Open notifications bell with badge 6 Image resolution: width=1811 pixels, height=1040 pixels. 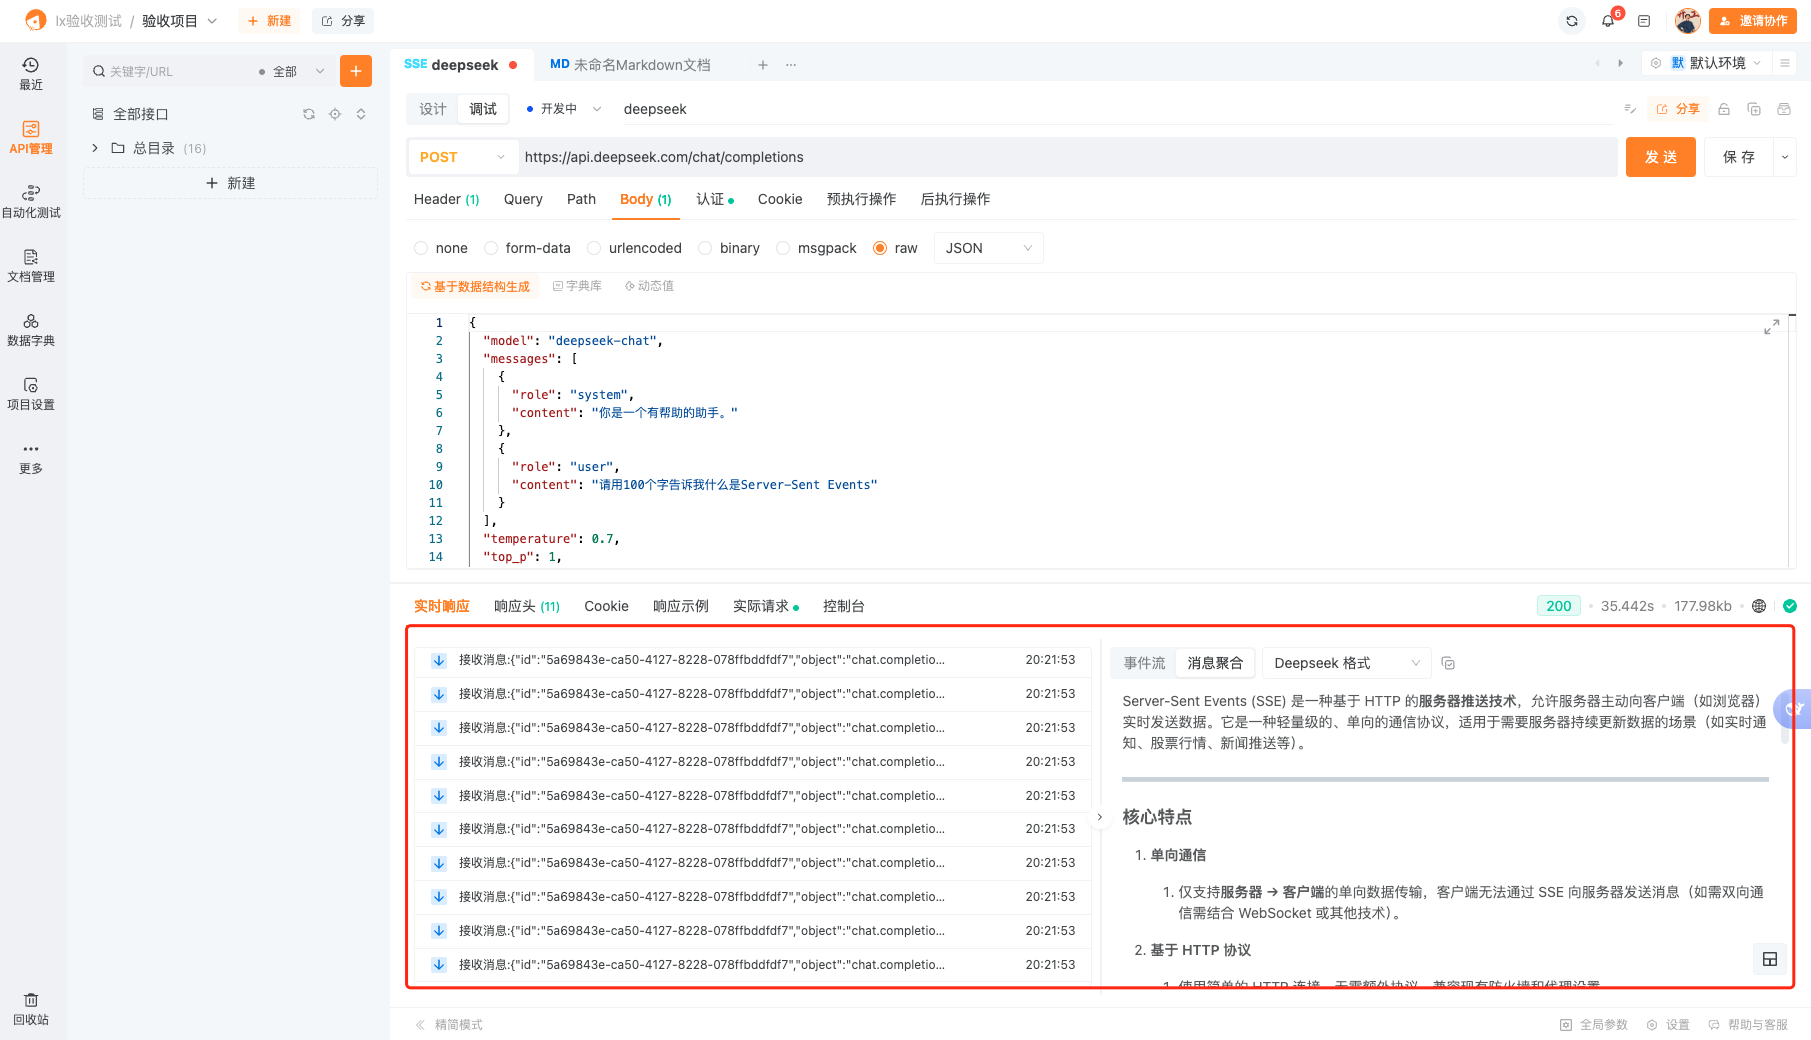pos(1609,21)
